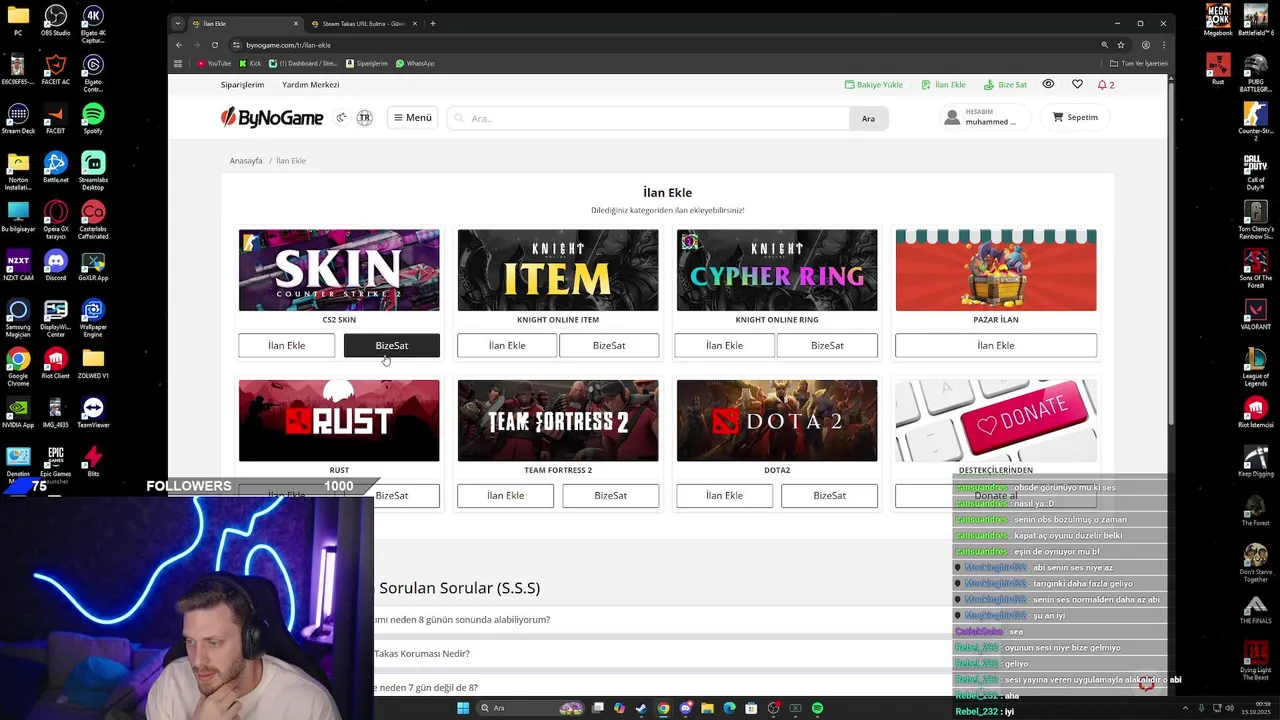Open YouTube bookmark
Viewport: 1280px width, 720px height.
(214, 63)
